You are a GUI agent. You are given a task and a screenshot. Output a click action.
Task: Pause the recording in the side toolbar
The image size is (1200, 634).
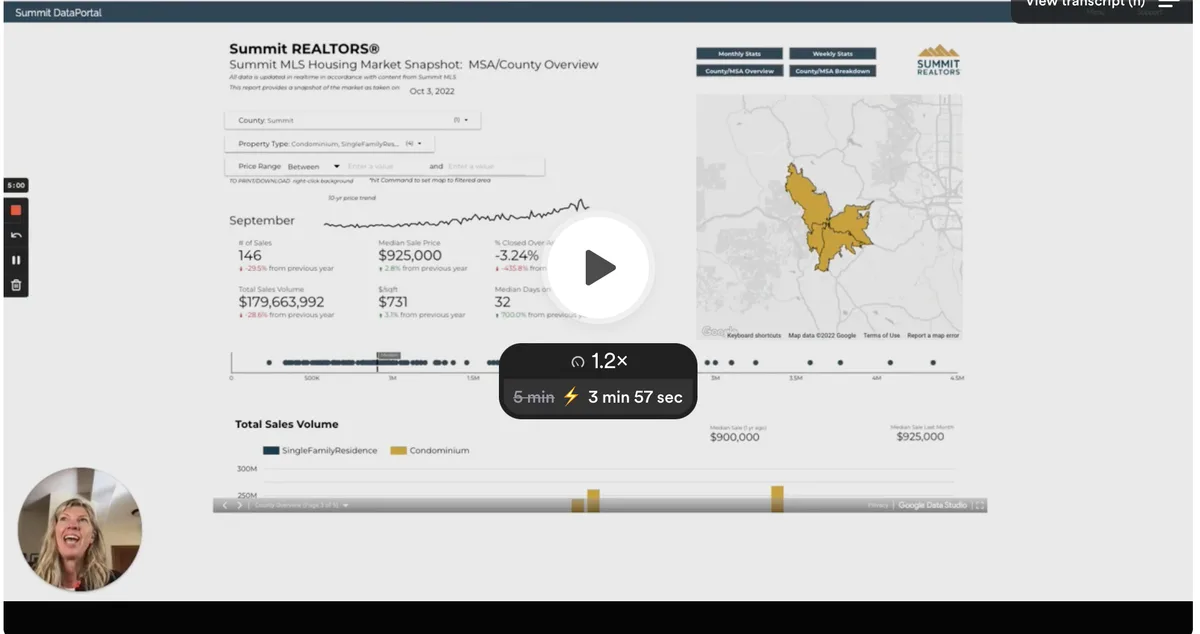[x=16, y=260]
